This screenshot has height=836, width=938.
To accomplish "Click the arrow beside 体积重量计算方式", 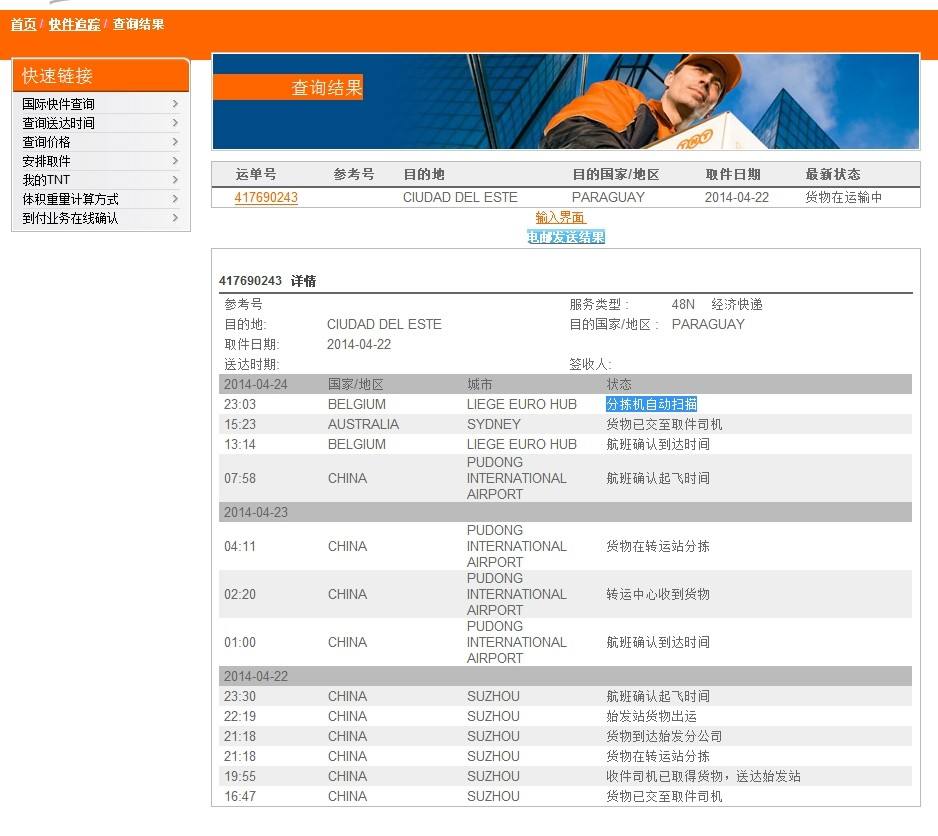I will 175,199.
